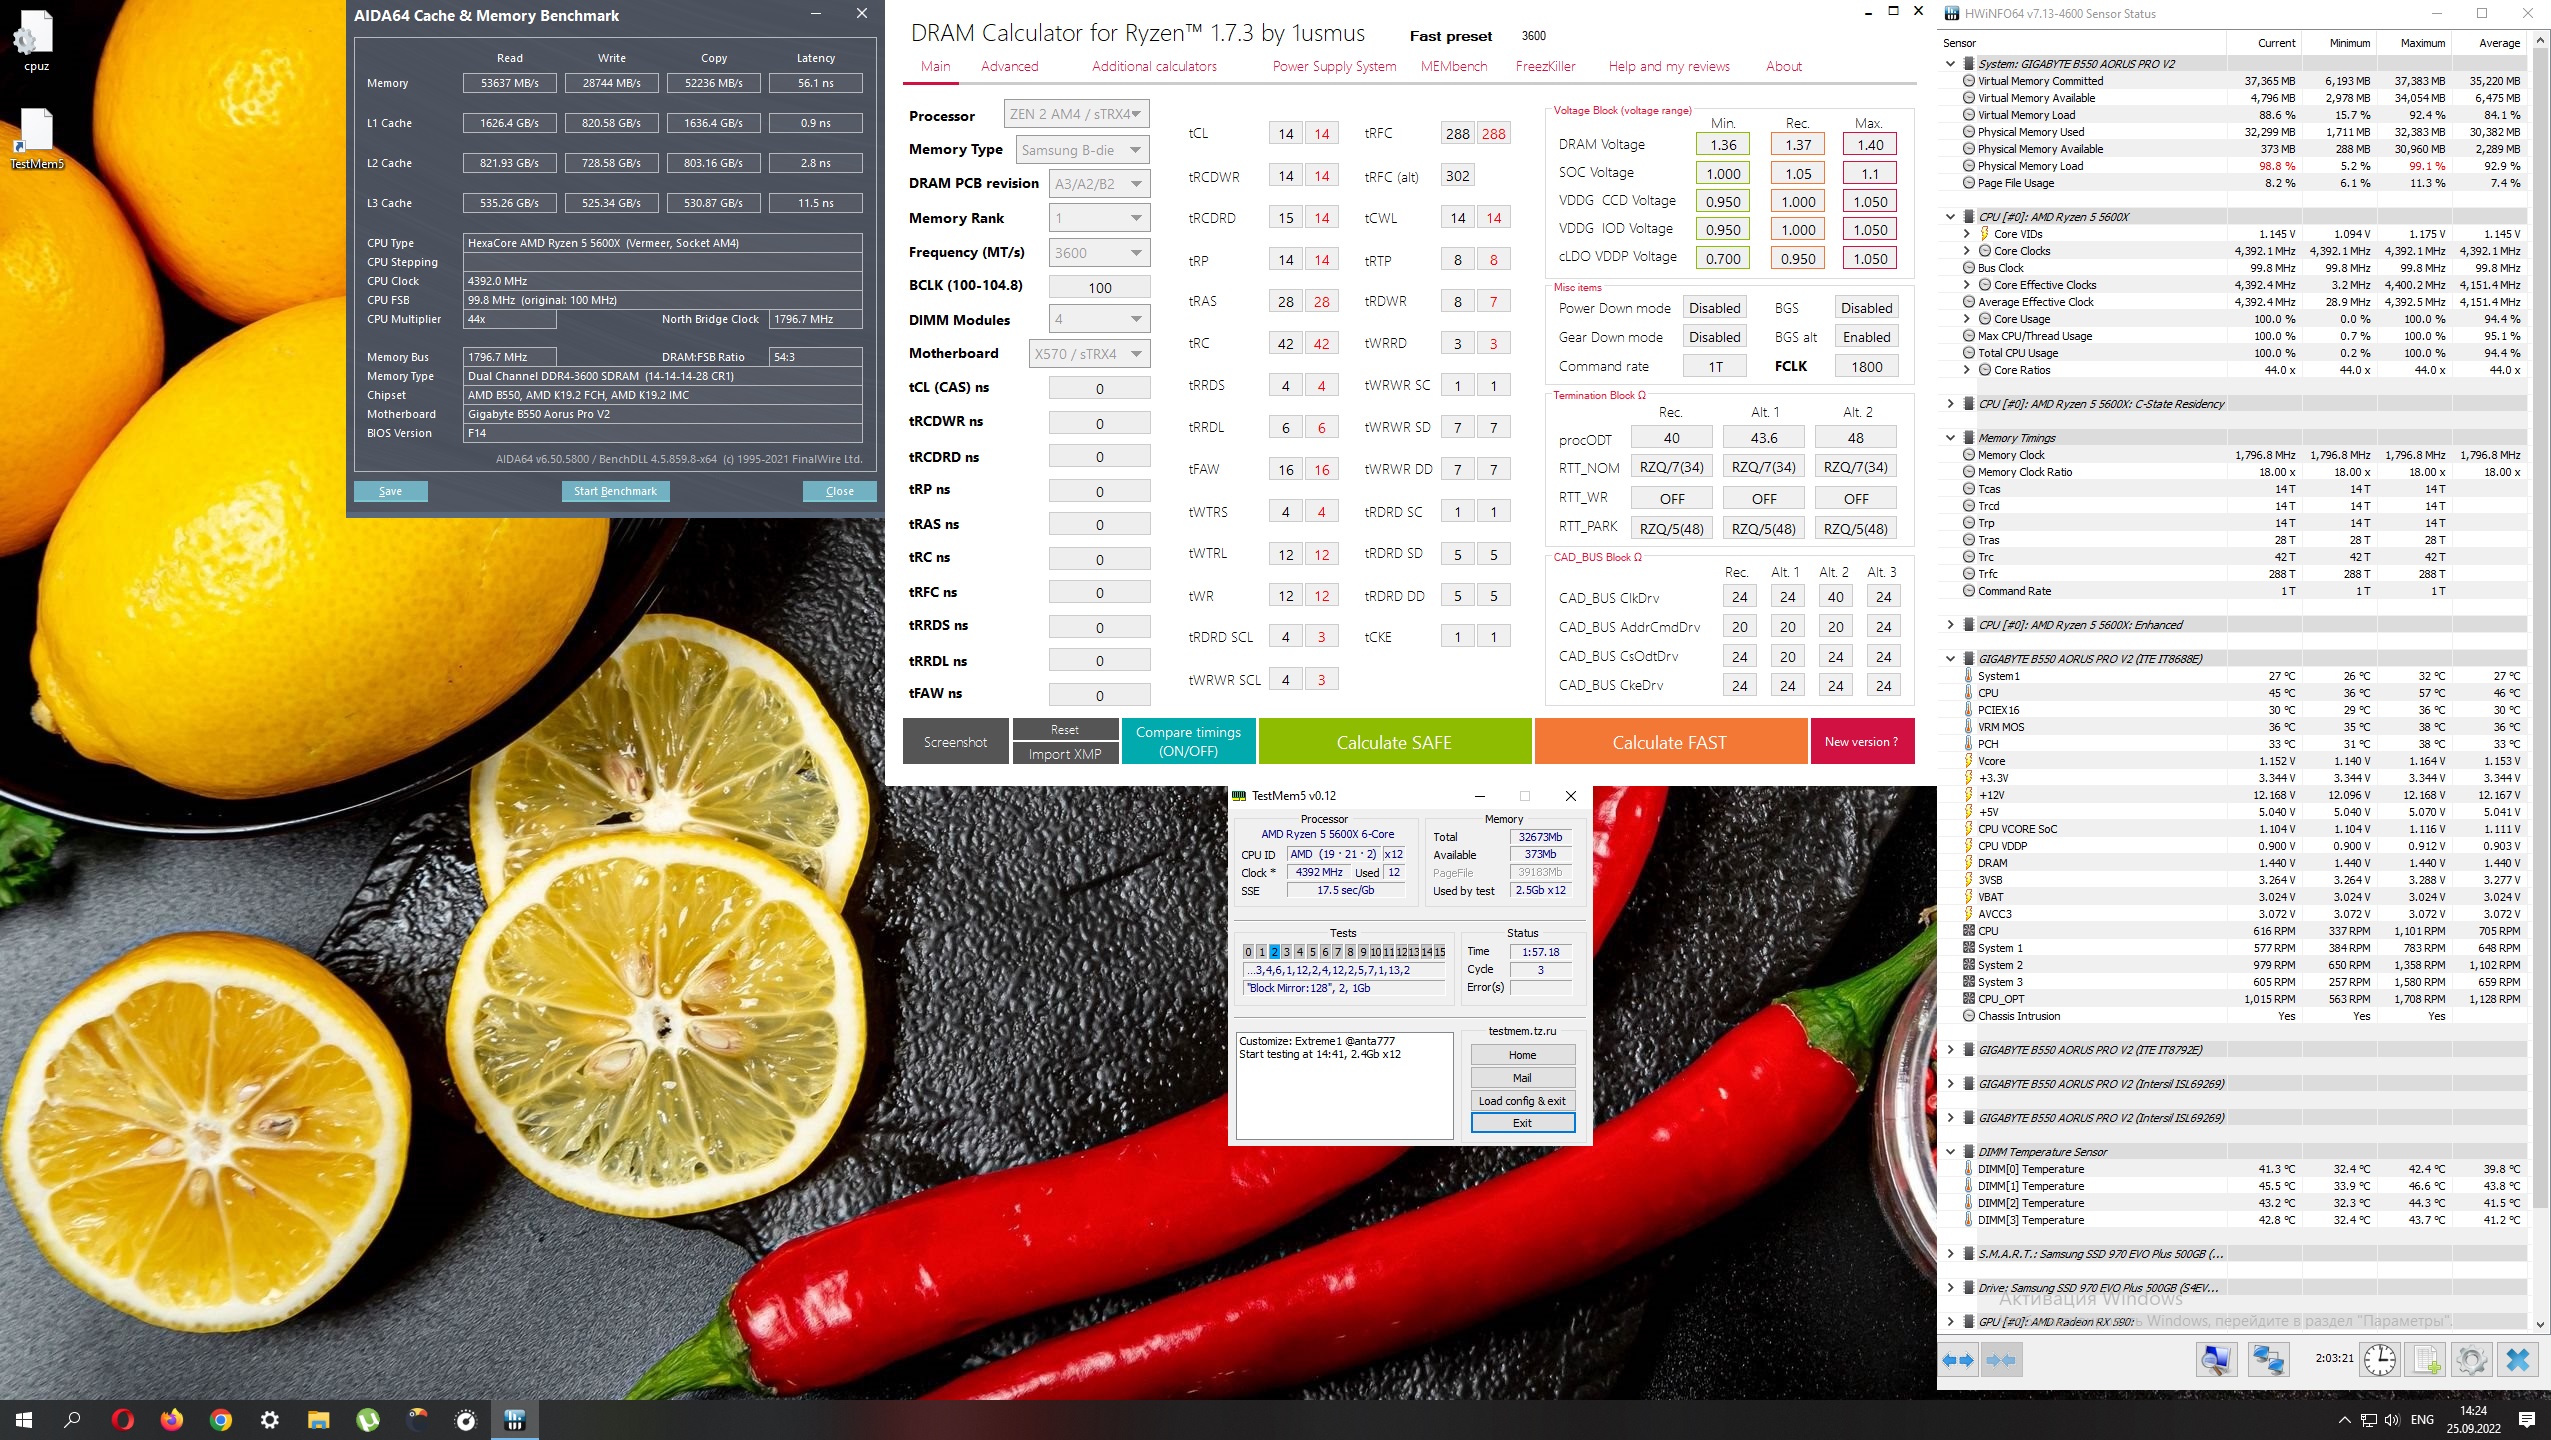This screenshot has height=1440, width=2551.
Task: Reset sensor timer with clock icon
Action: [x=2380, y=1360]
